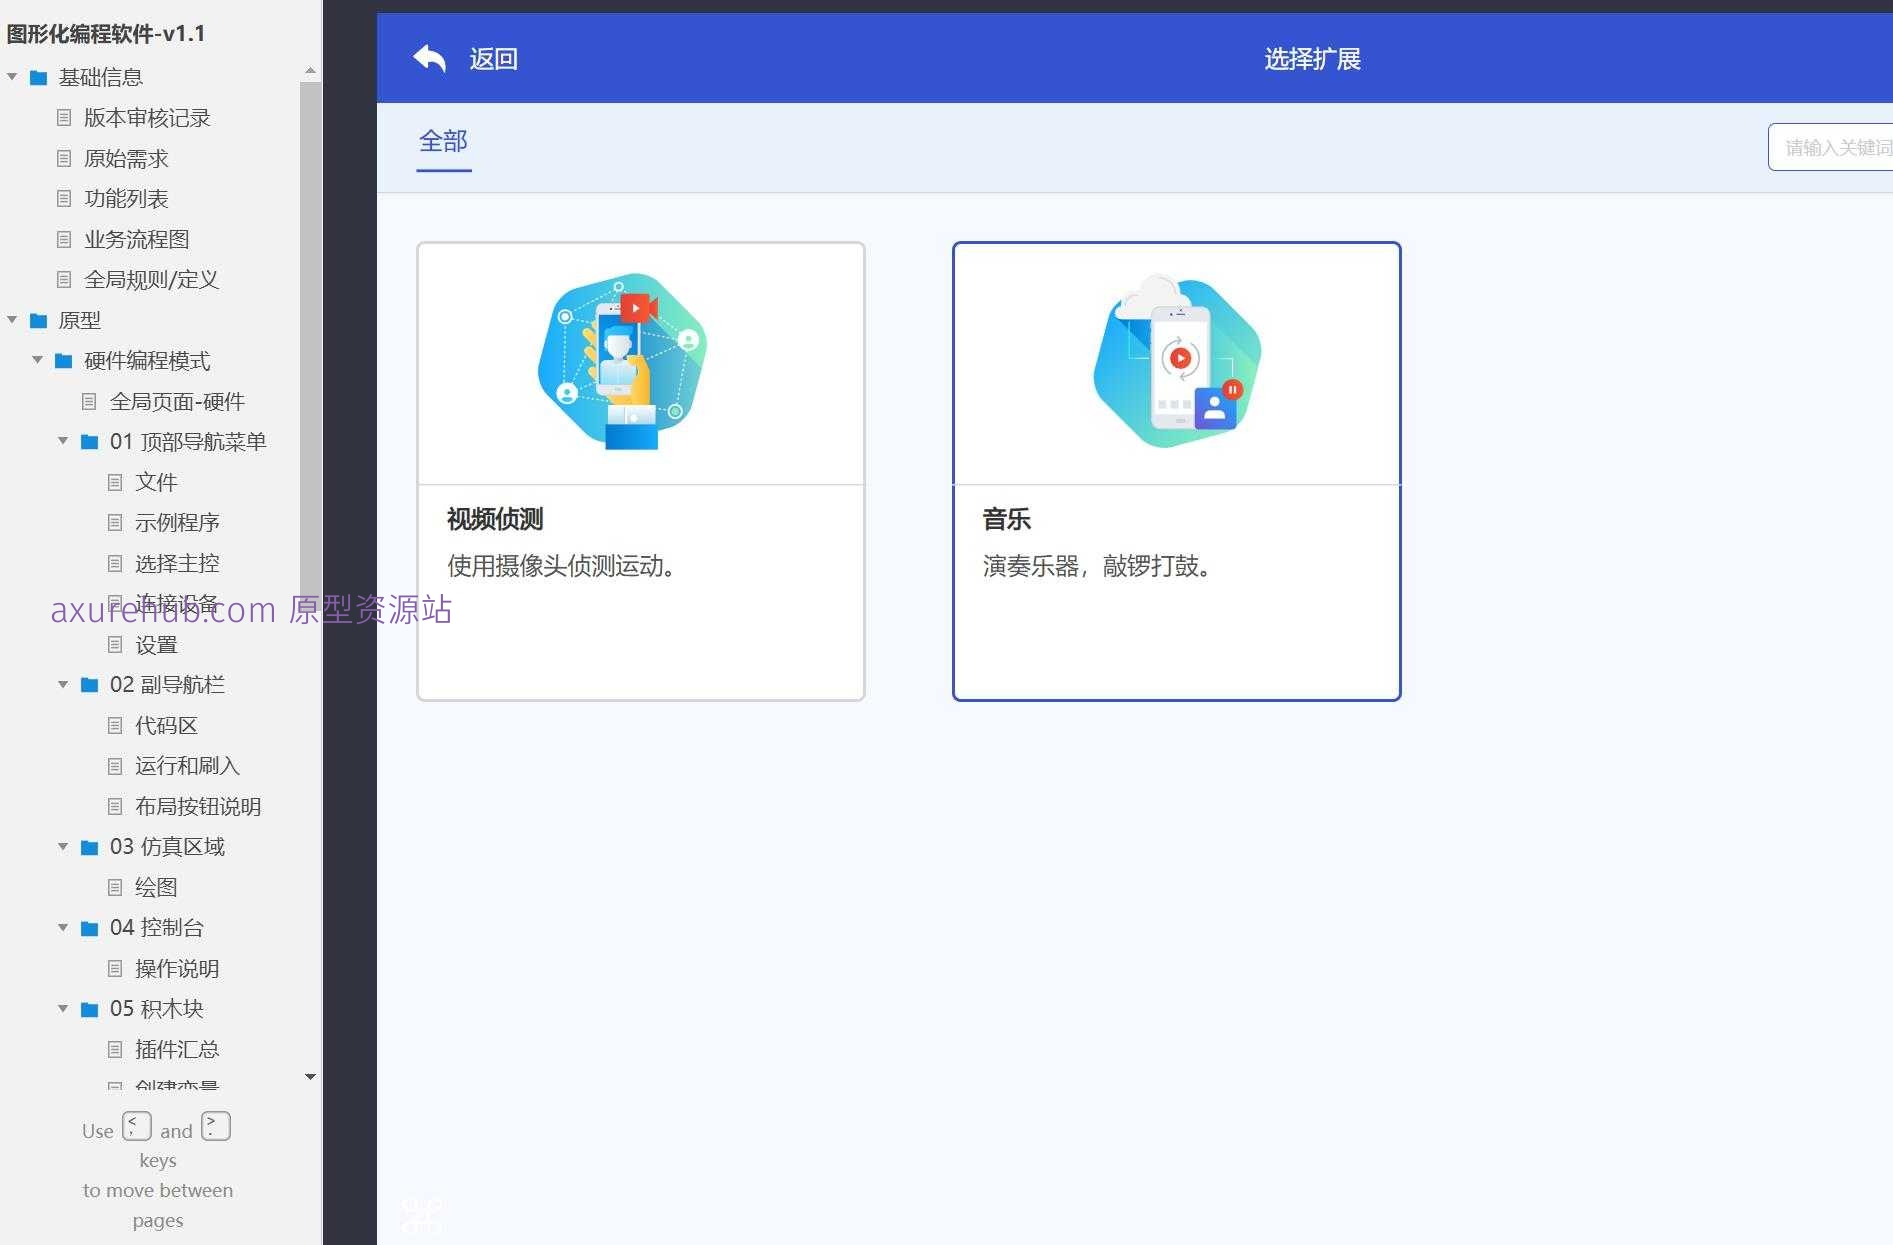This screenshot has height=1245, width=1893.
Task: Click the page icon beside 全局页面-硬件
Action: coord(89,401)
